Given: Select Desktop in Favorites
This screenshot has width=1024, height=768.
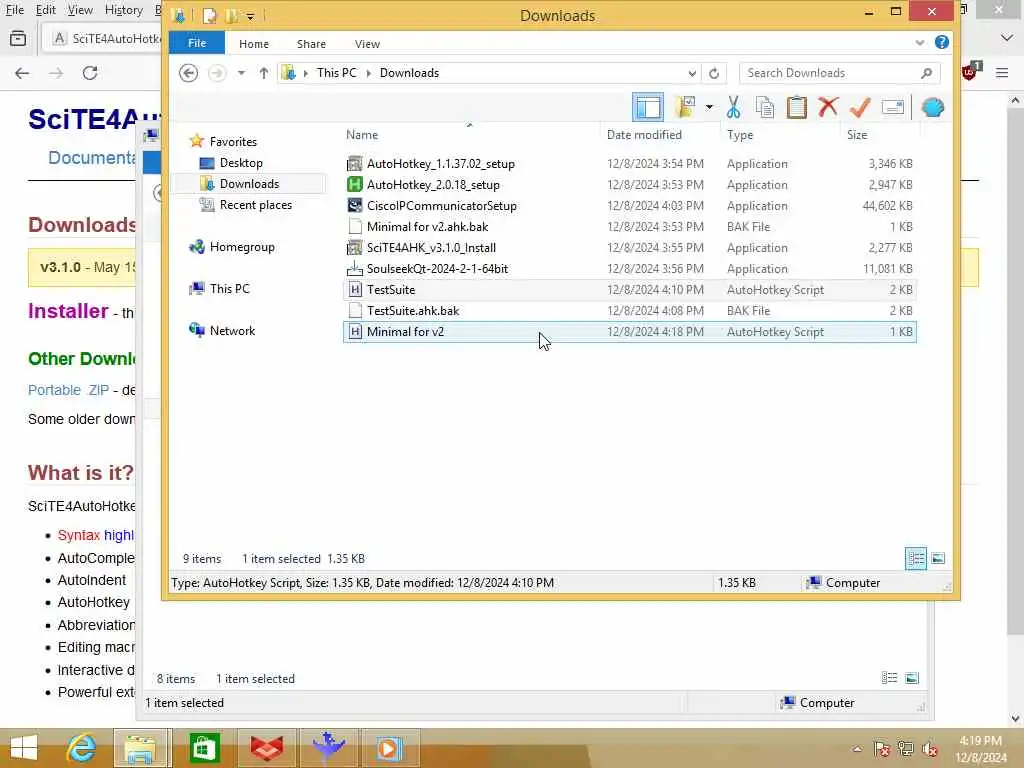Looking at the screenshot, I should 241,163.
